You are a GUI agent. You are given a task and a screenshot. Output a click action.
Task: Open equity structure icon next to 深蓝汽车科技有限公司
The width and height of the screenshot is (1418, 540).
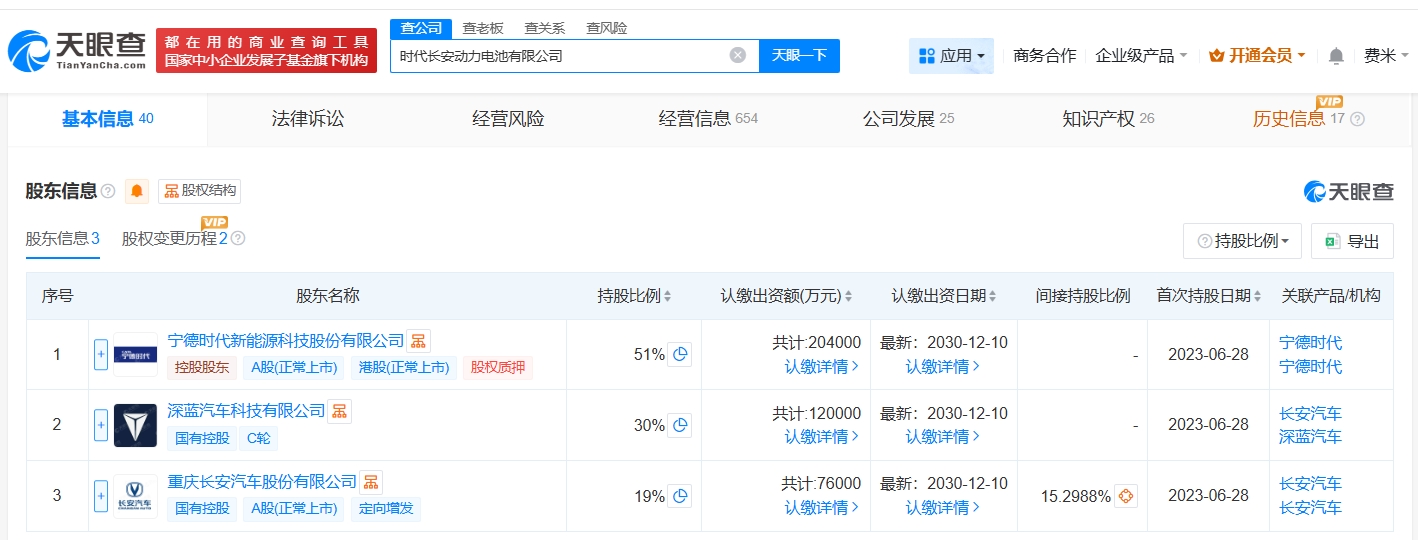click(x=340, y=411)
